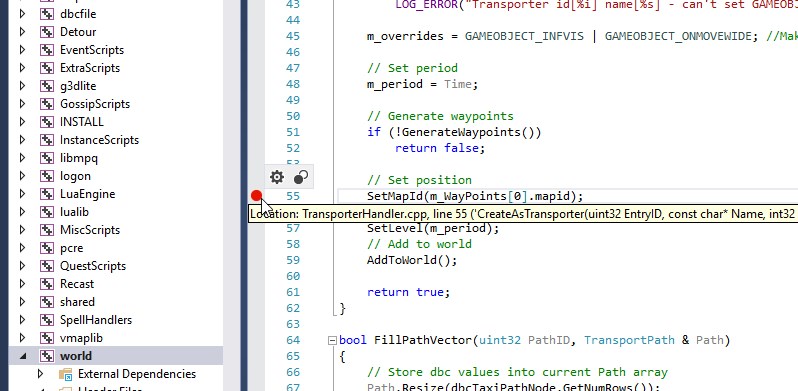This screenshot has width=798, height=391.
Task: Expand the QuestScripts project node
Action: click(x=22, y=266)
